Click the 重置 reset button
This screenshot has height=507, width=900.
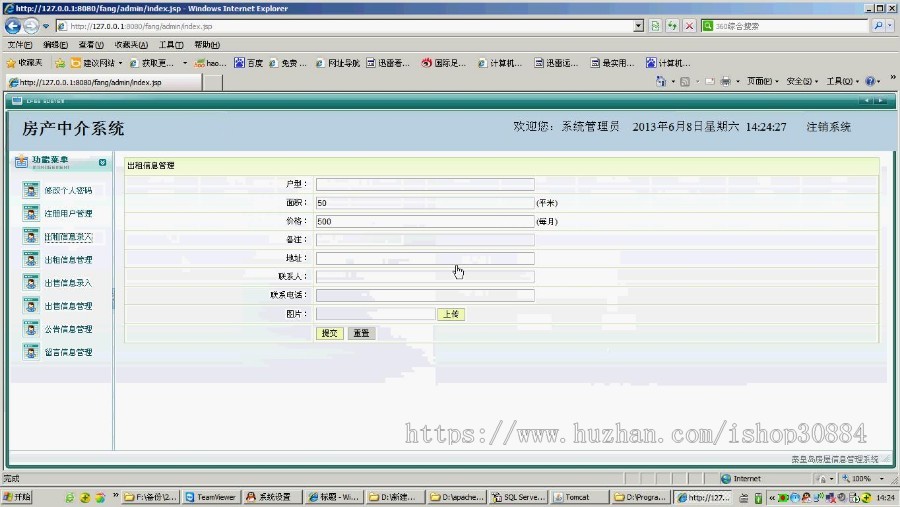point(362,333)
